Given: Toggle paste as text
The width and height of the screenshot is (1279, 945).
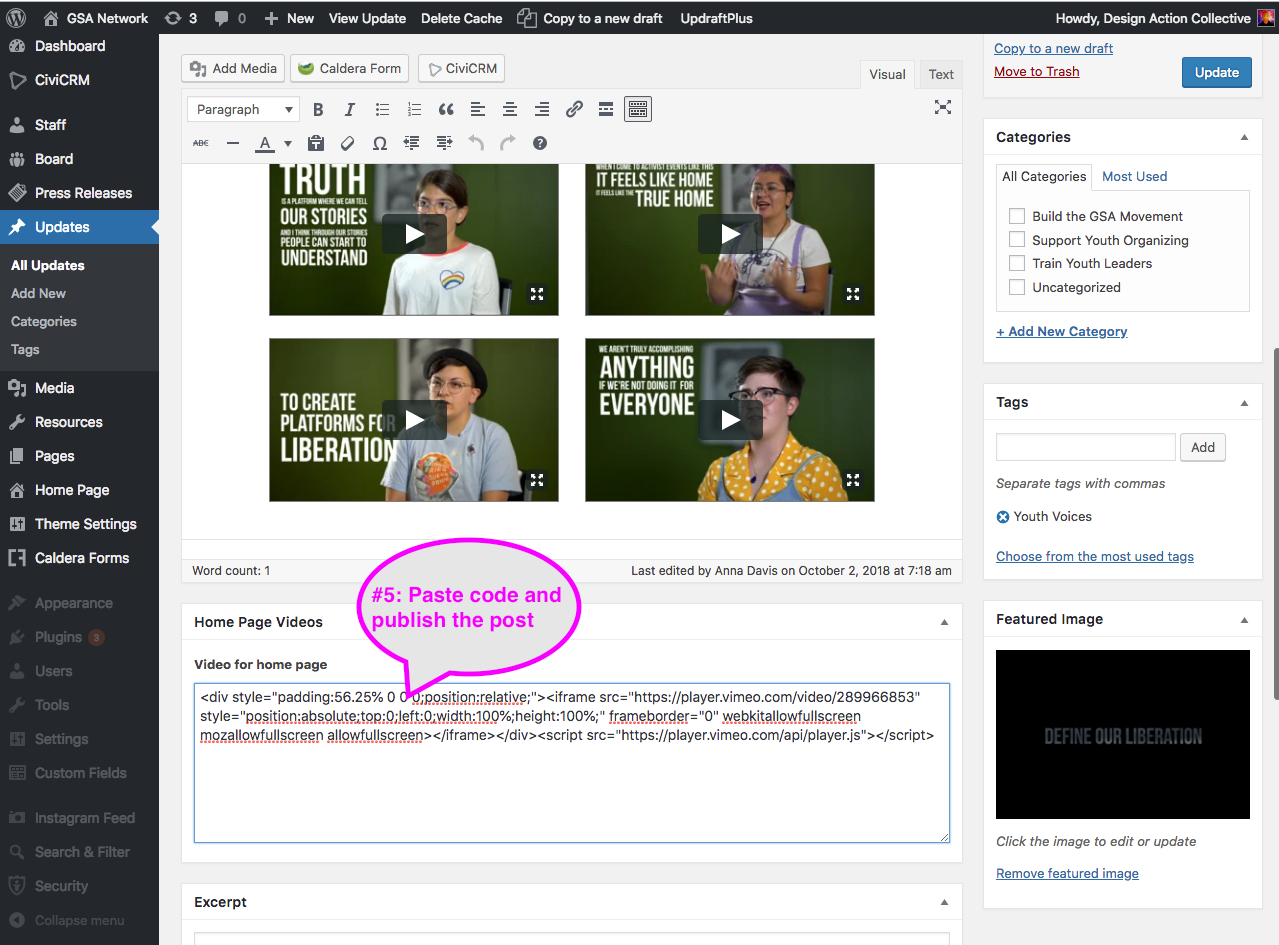Looking at the screenshot, I should 316,143.
